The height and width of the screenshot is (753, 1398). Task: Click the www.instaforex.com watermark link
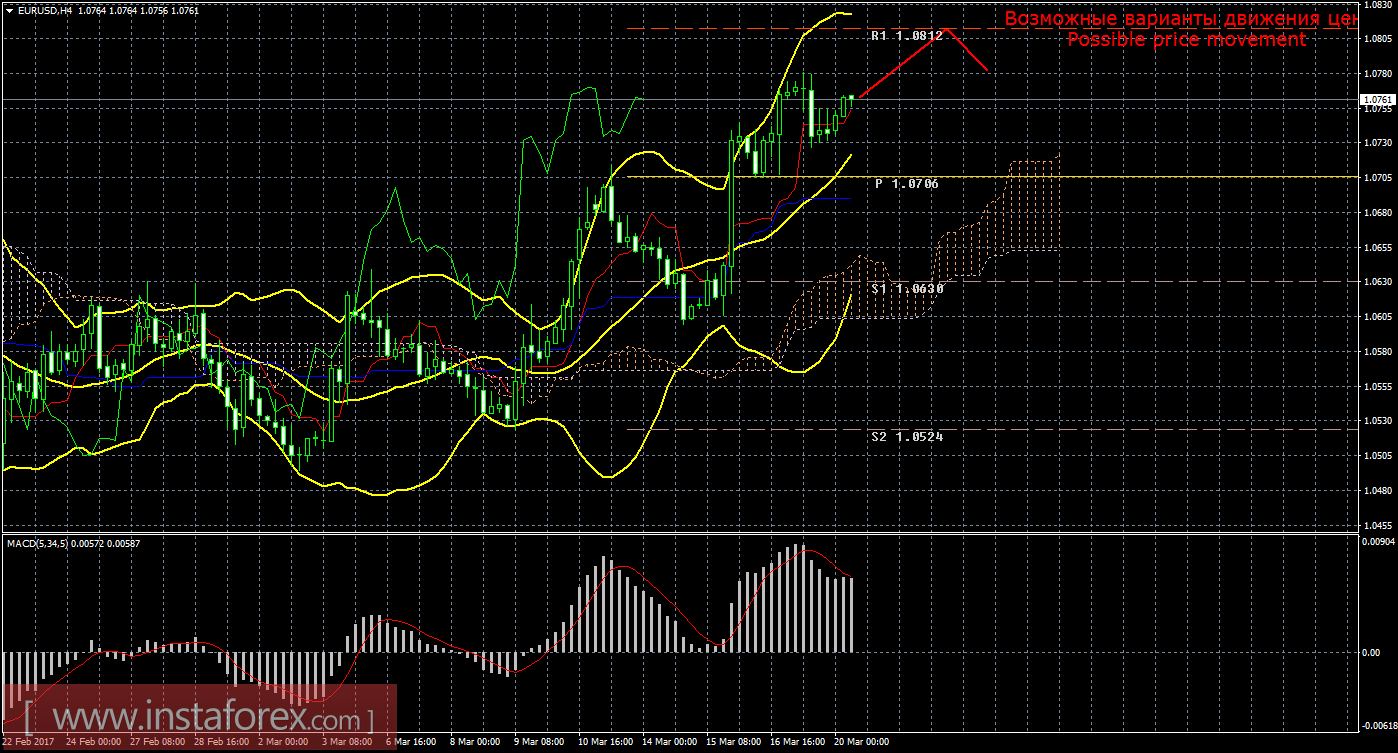pos(200,718)
